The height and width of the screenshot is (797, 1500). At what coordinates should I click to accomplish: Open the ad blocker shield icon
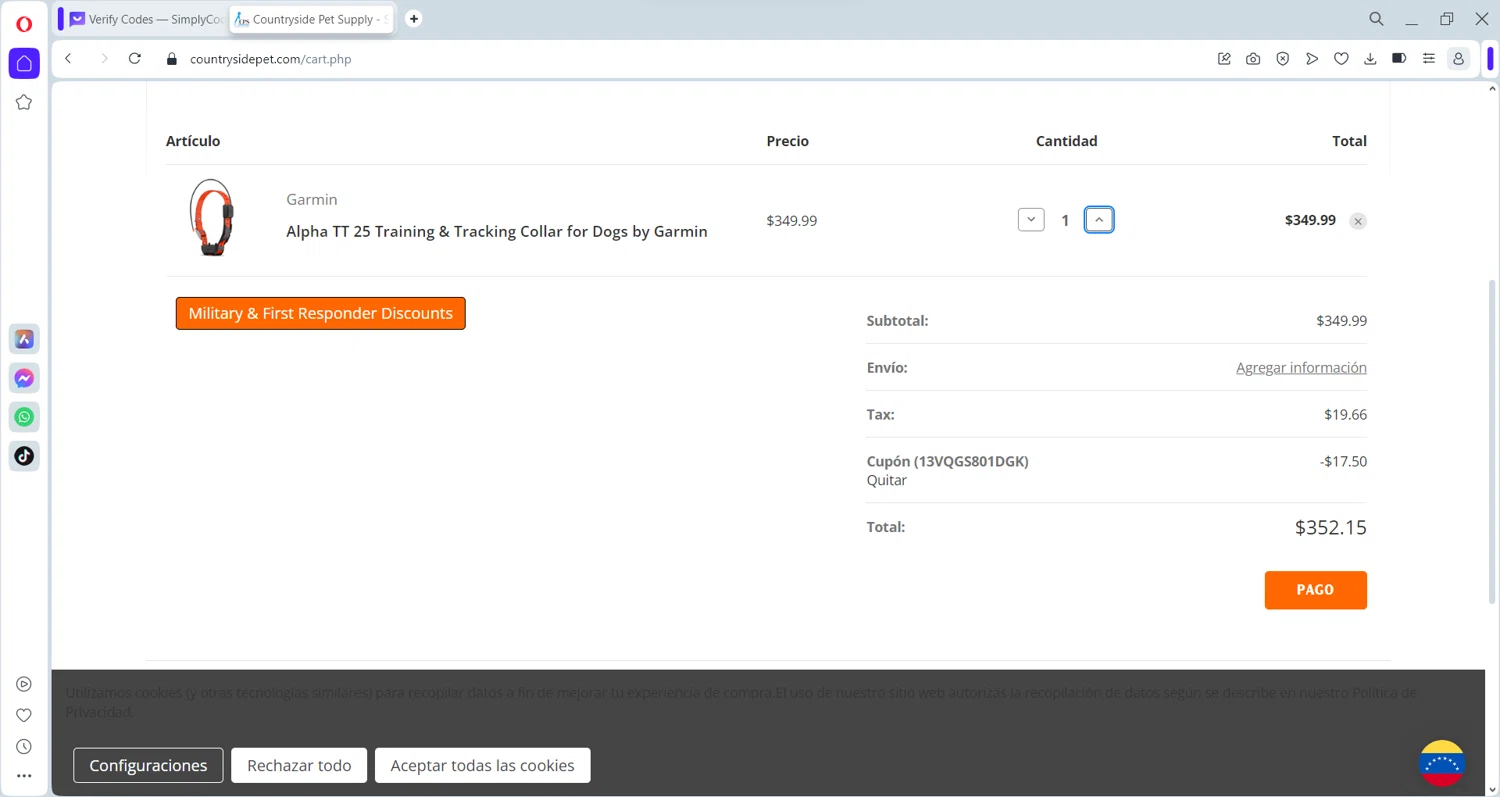pyautogui.click(x=1283, y=59)
